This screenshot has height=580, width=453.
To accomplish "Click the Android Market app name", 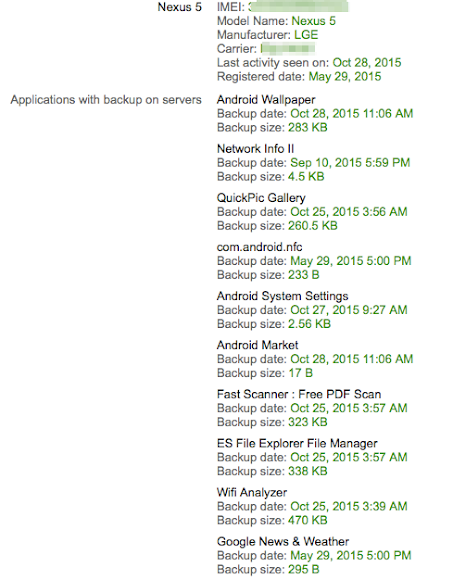I will [257, 345].
